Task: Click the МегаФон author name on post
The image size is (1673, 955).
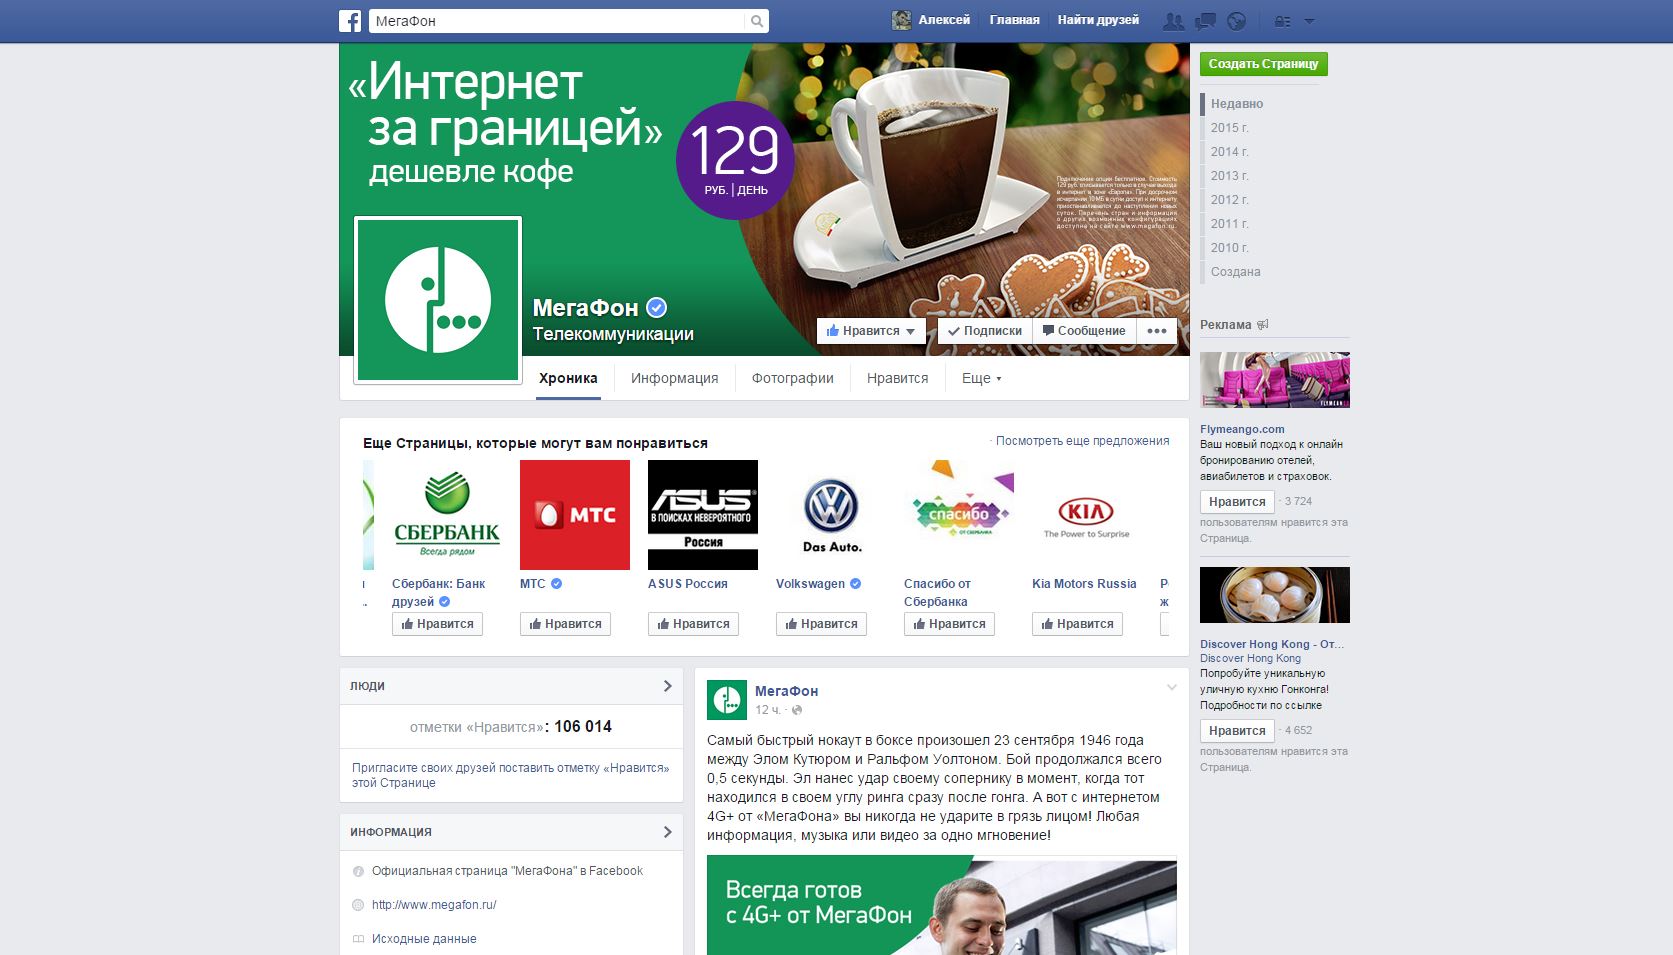Action: (x=786, y=691)
